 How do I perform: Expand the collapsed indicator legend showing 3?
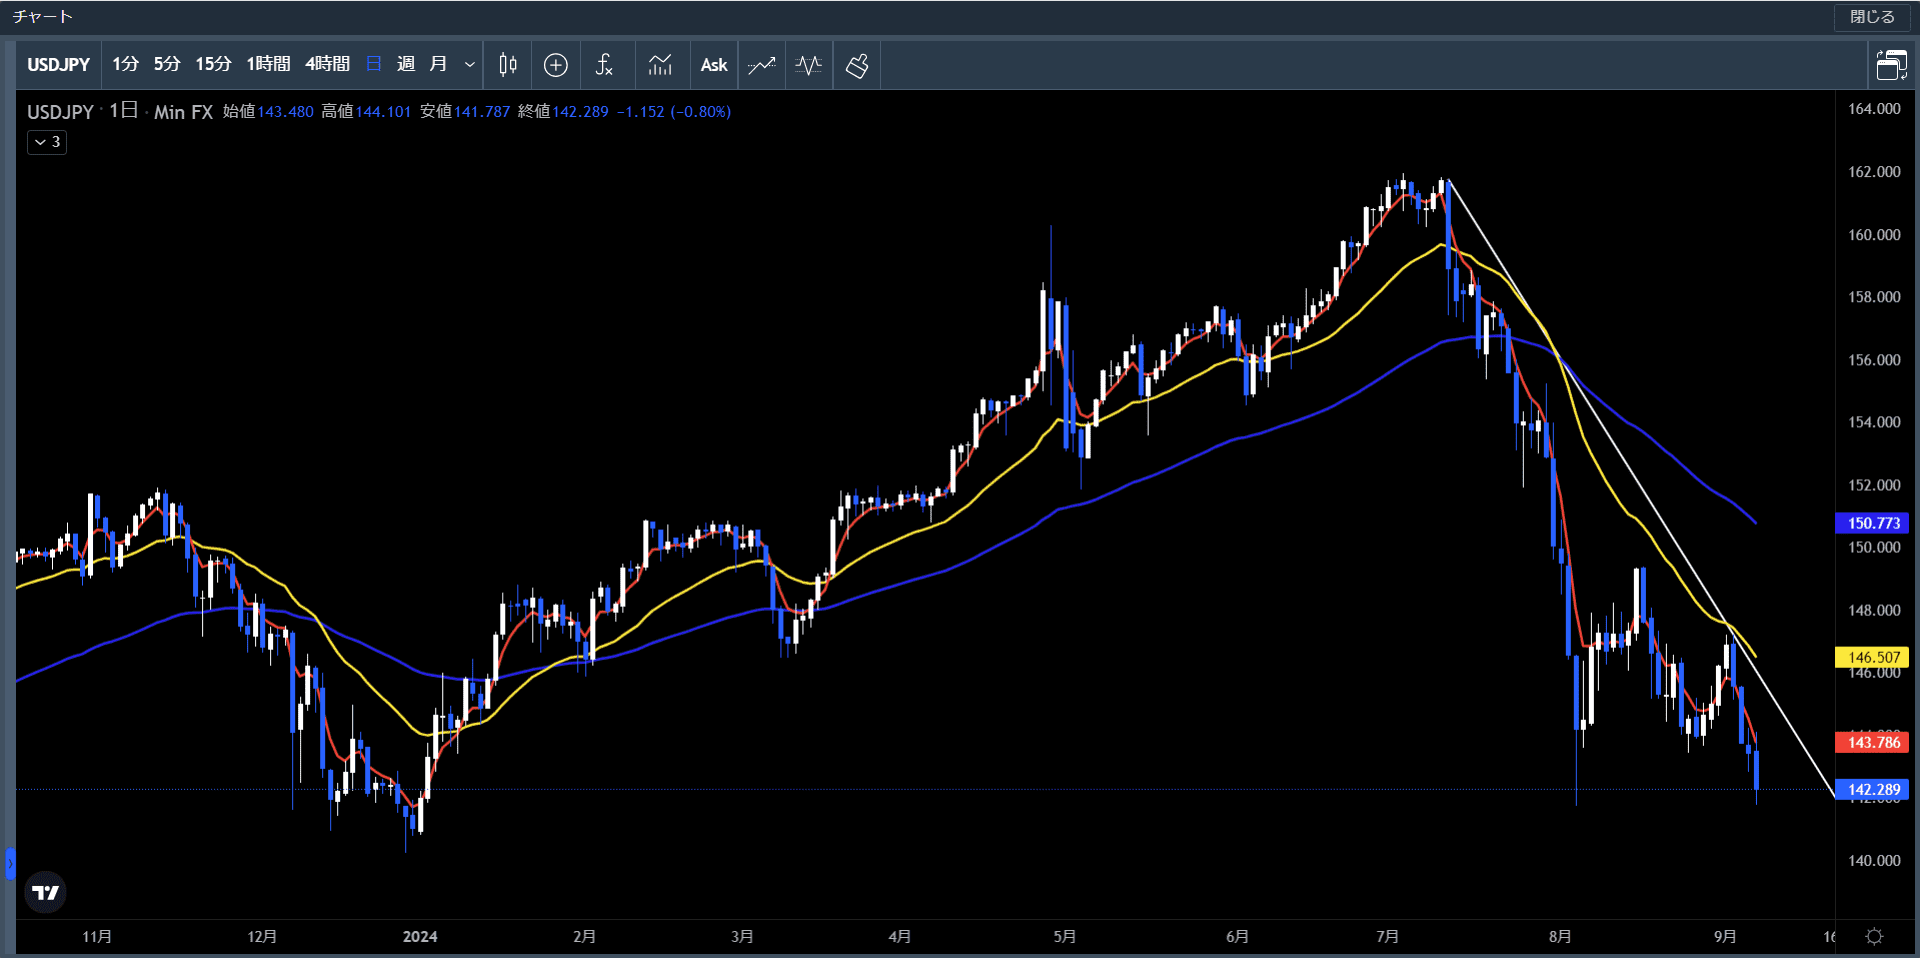point(47,142)
